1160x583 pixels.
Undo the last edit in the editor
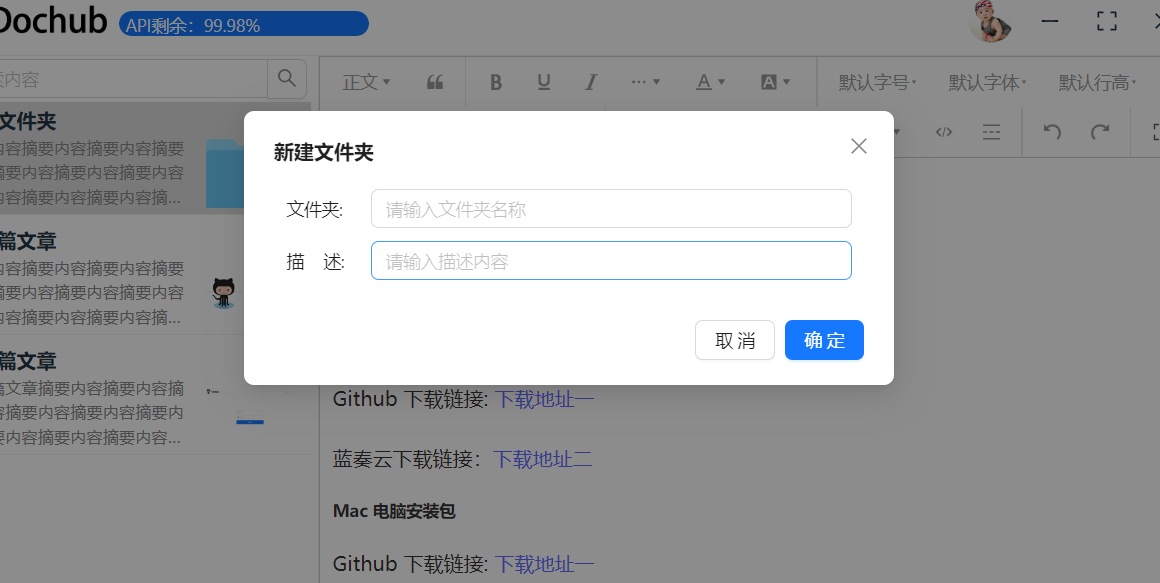(1052, 132)
